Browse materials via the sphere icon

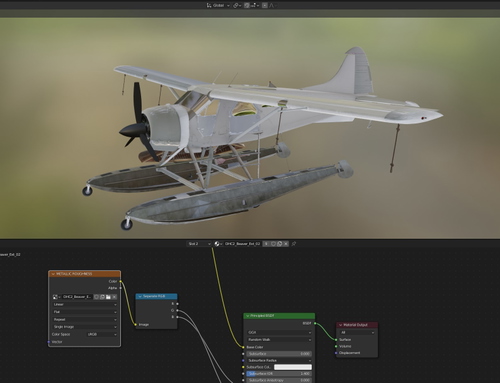click(218, 244)
